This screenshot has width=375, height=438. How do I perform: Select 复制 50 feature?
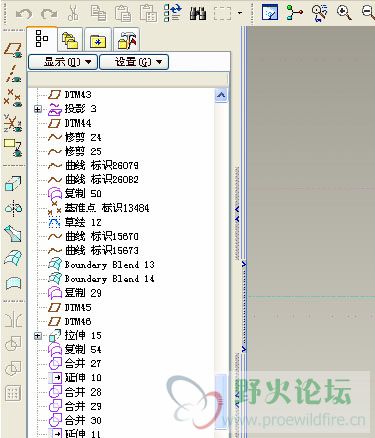tap(83, 194)
